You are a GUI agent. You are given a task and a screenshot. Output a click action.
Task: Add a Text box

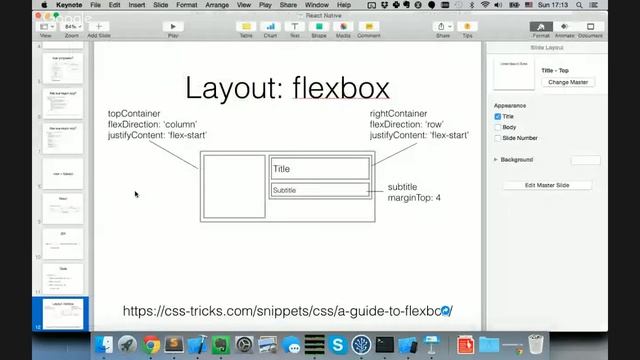point(295,27)
